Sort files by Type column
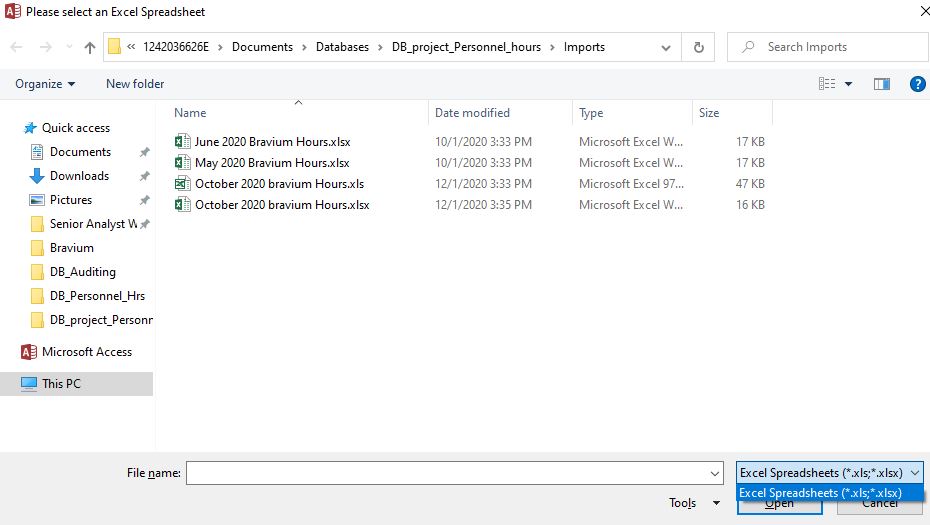The height and width of the screenshot is (525, 930). point(591,113)
